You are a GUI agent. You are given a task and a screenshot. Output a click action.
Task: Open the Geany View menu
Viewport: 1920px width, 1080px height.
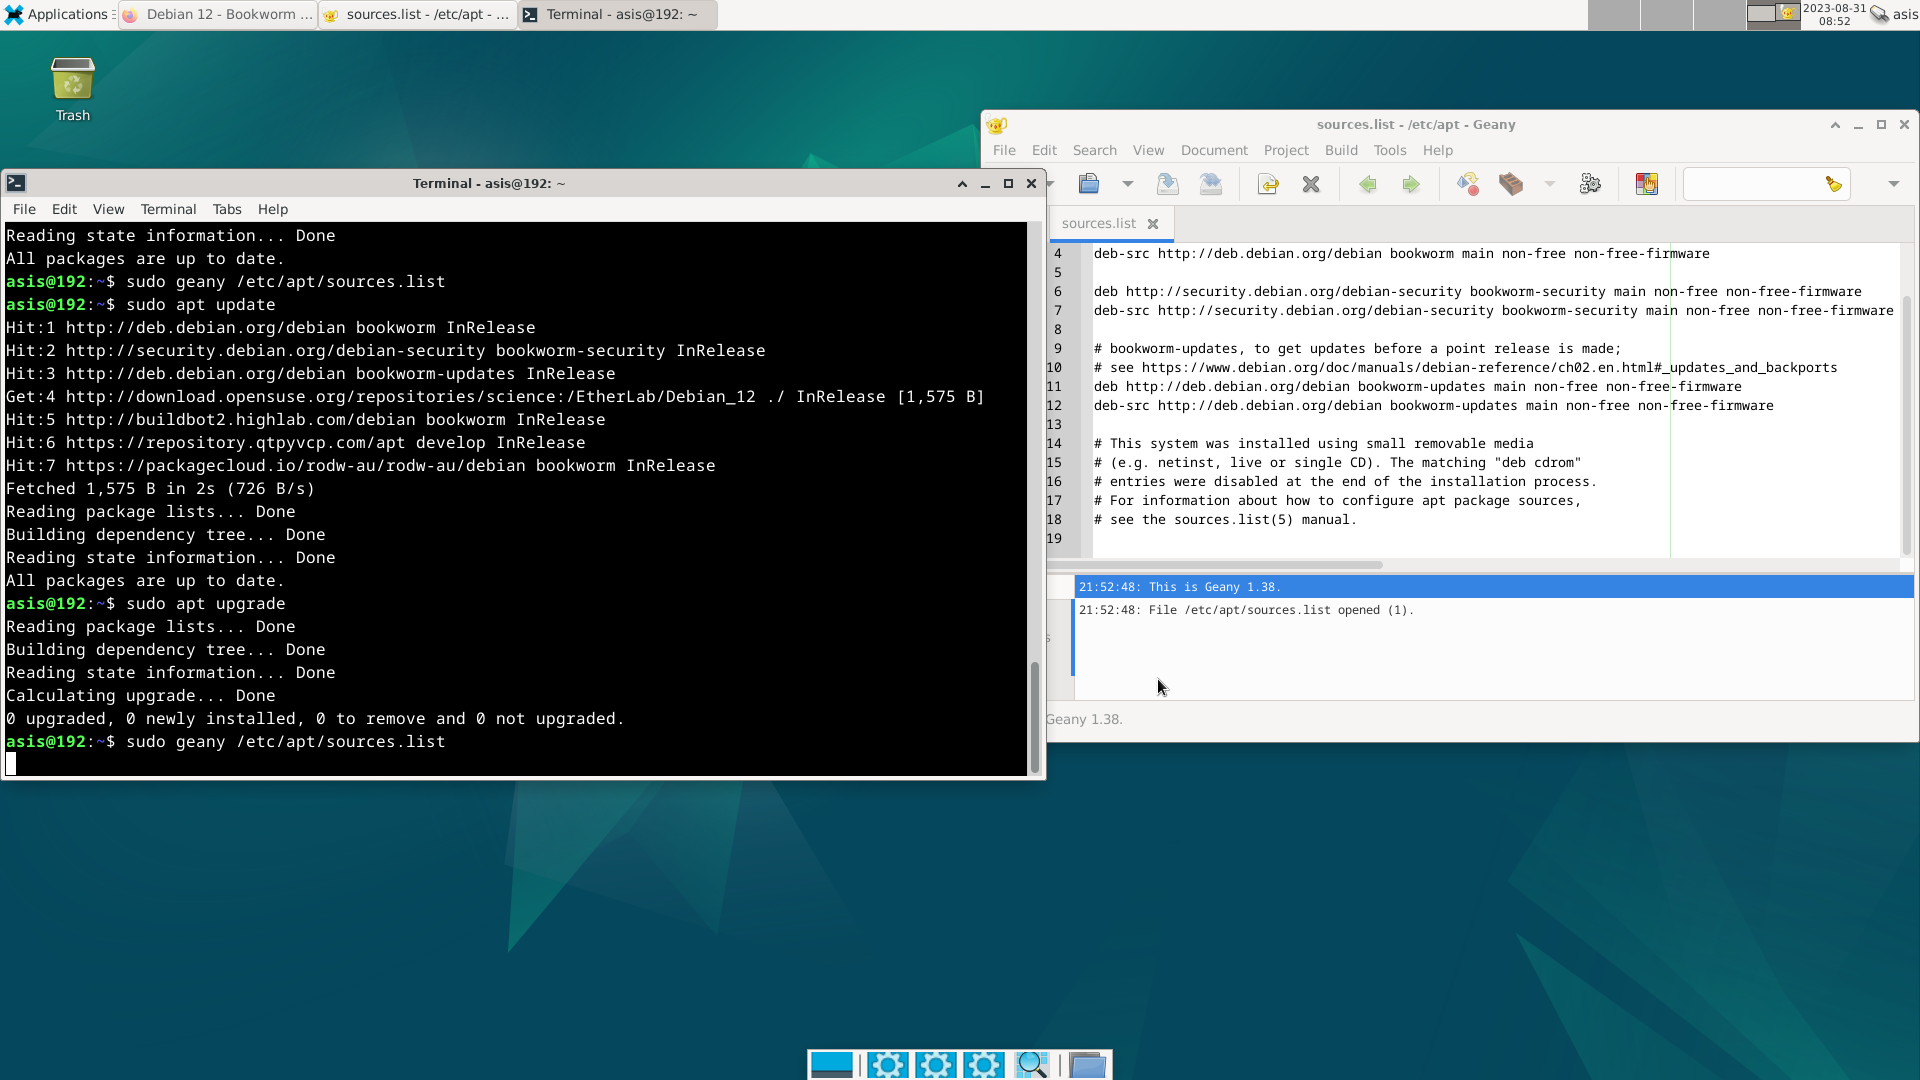[1148, 150]
